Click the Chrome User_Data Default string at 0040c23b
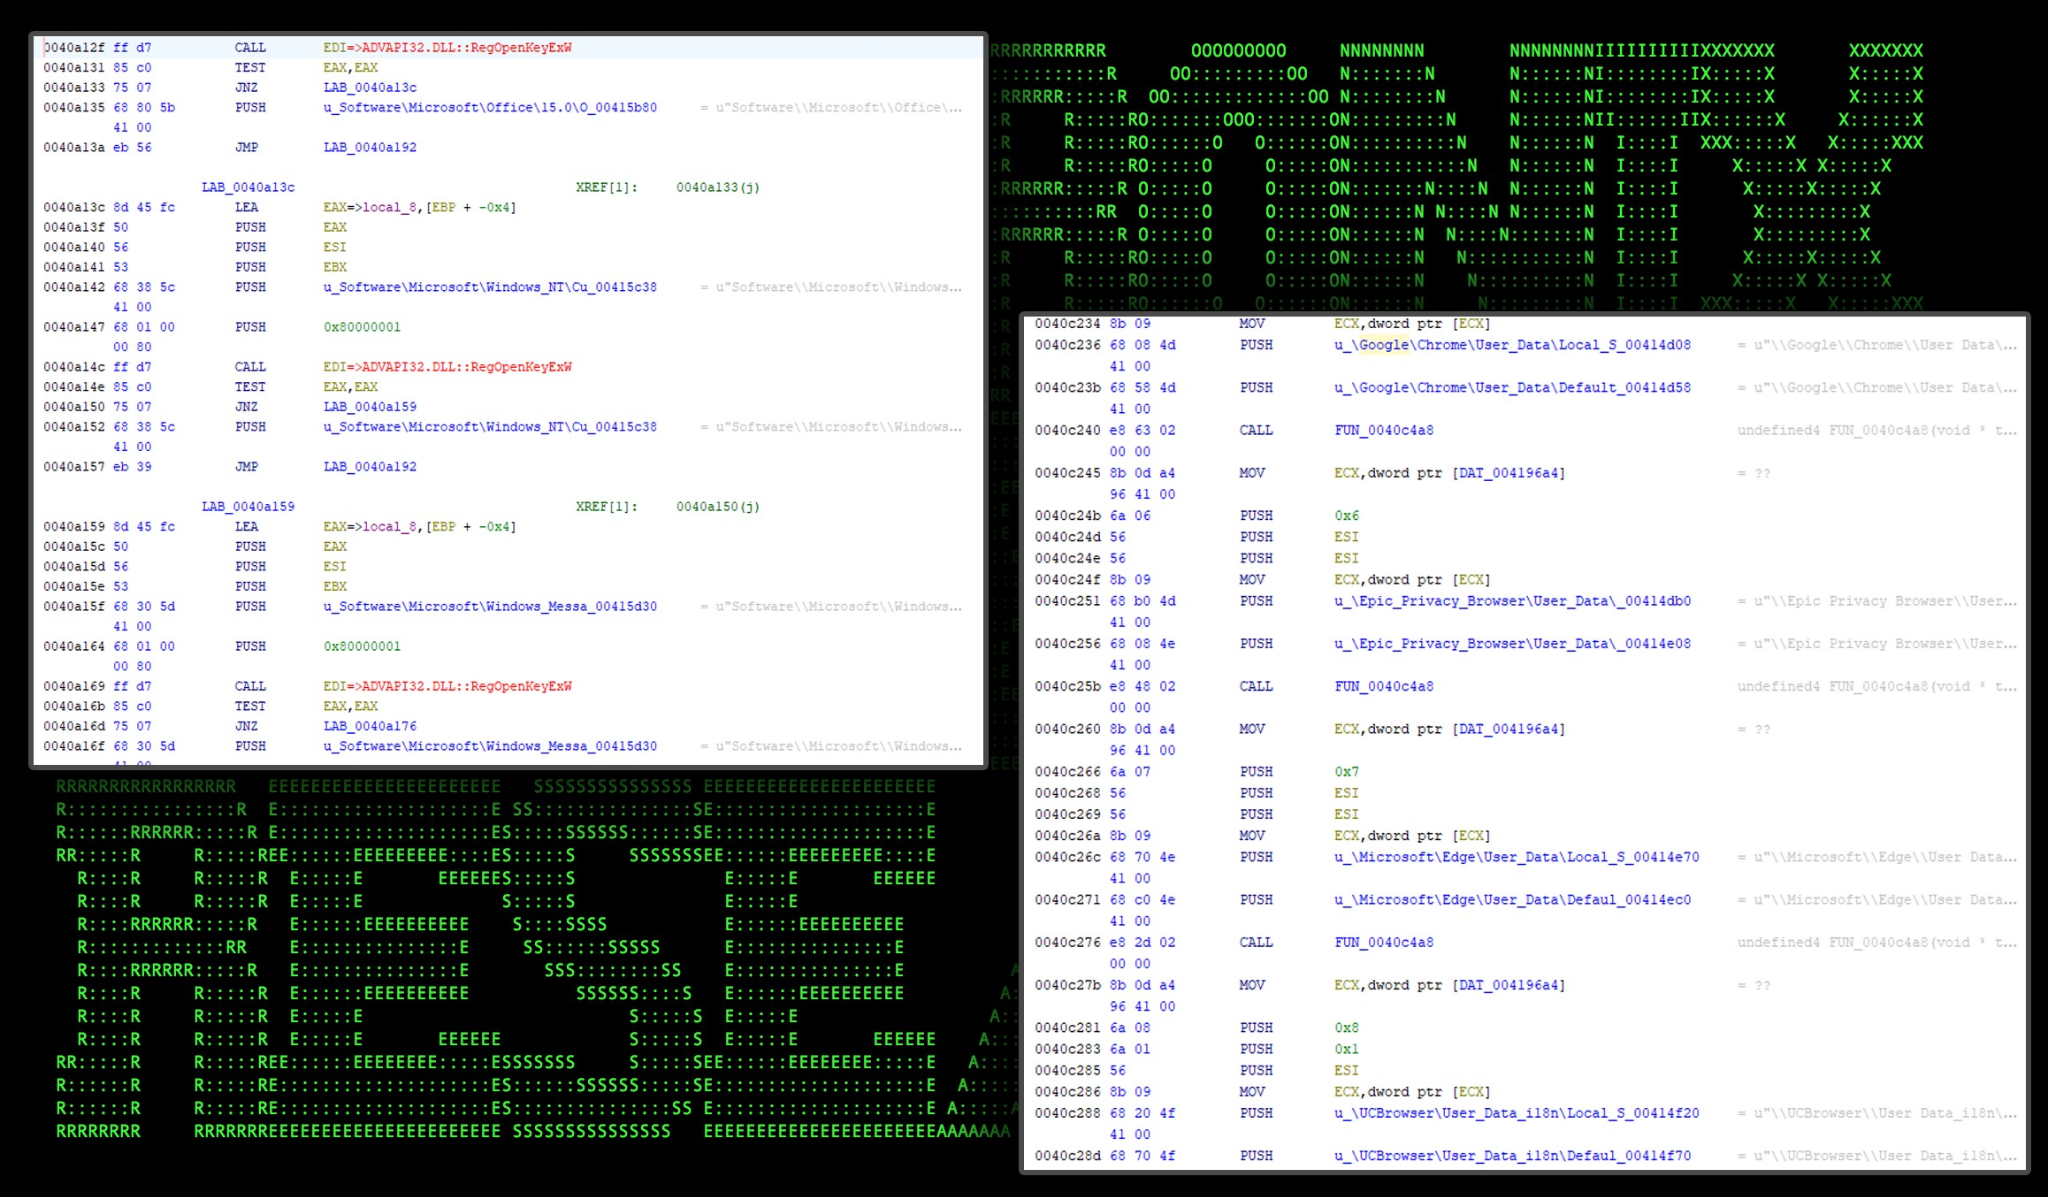 click(x=1511, y=388)
